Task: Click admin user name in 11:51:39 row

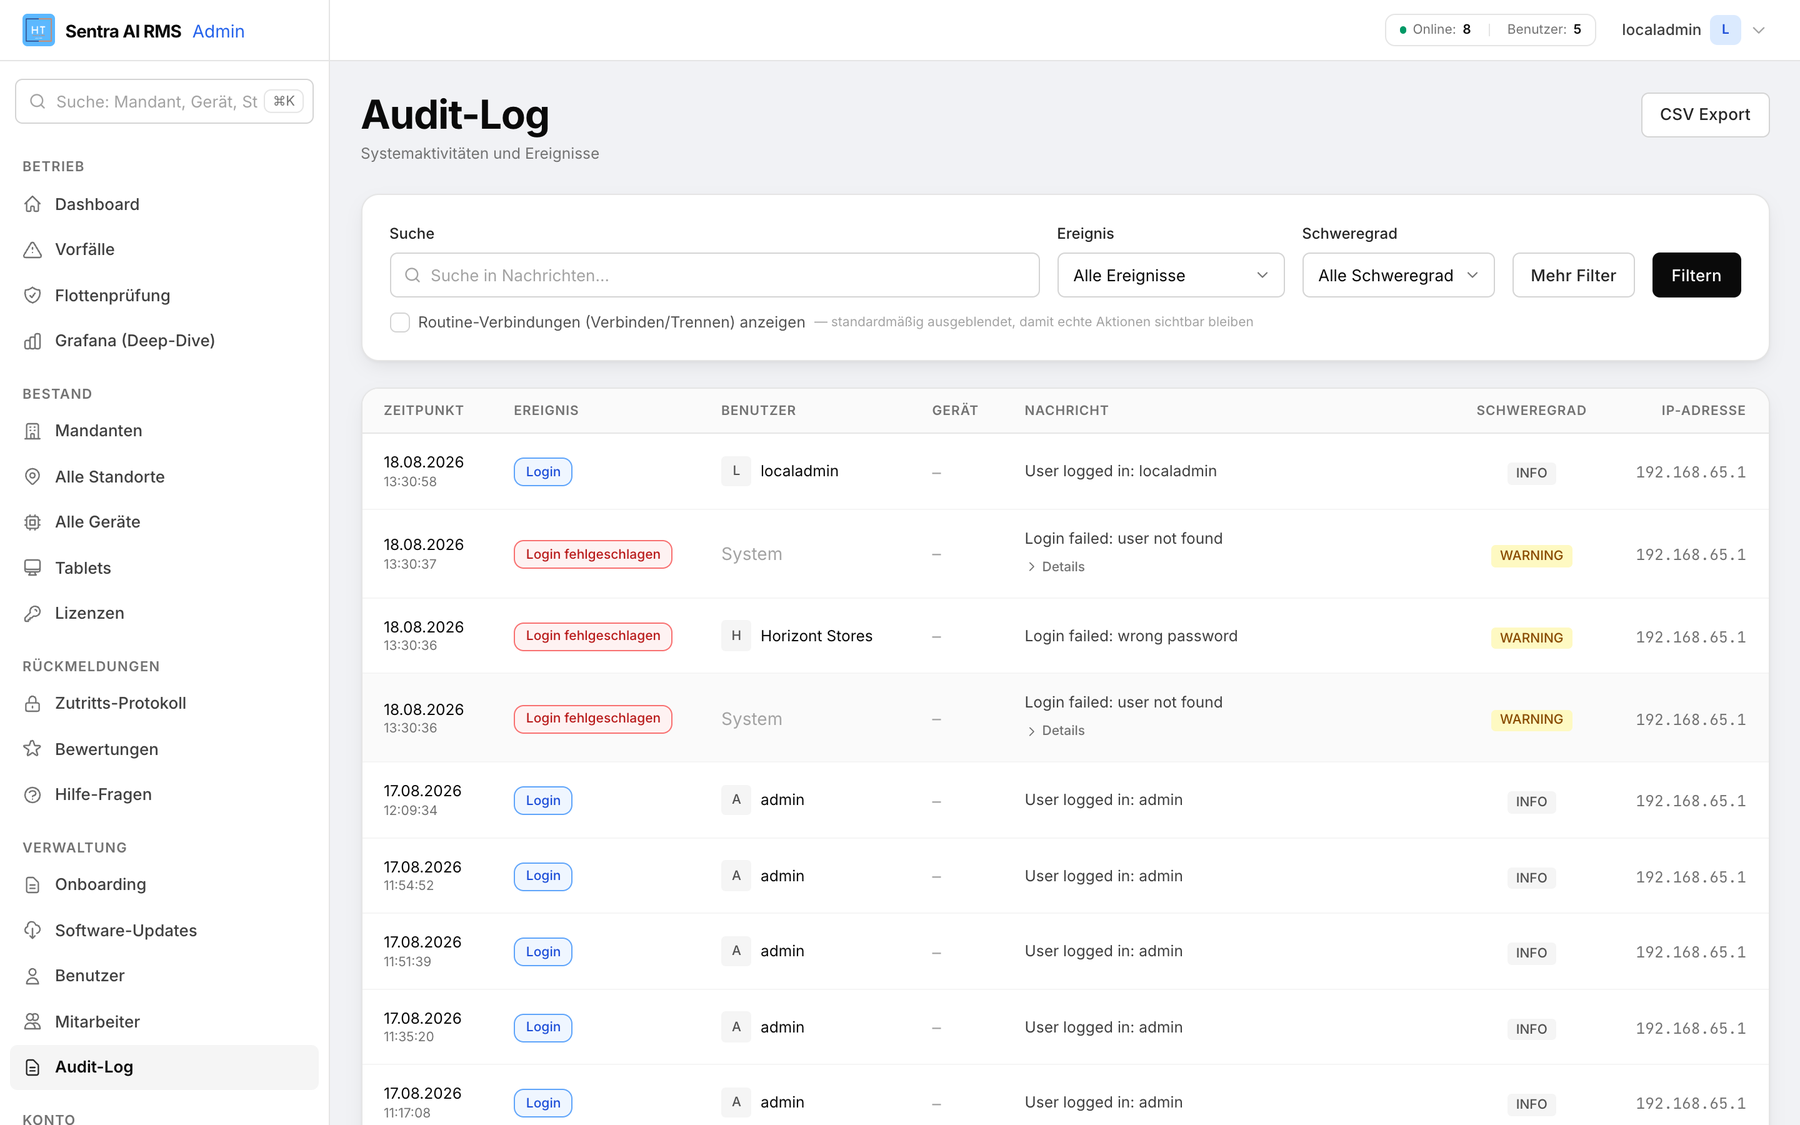Action: [x=782, y=951]
